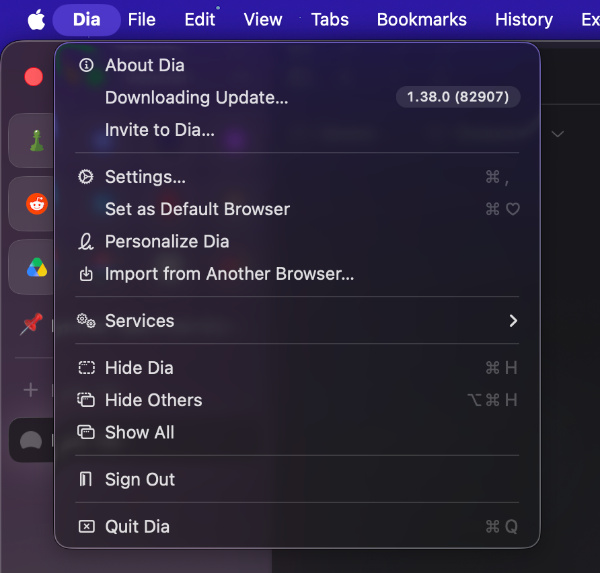The image size is (600, 573).
Task: Click the Personalize Dia signature icon
Action: (86, 242)
